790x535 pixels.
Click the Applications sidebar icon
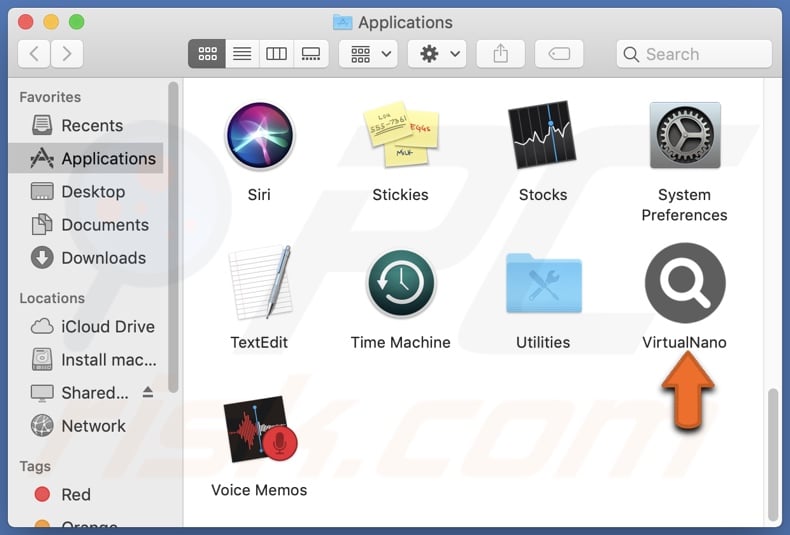pos(42,159)
